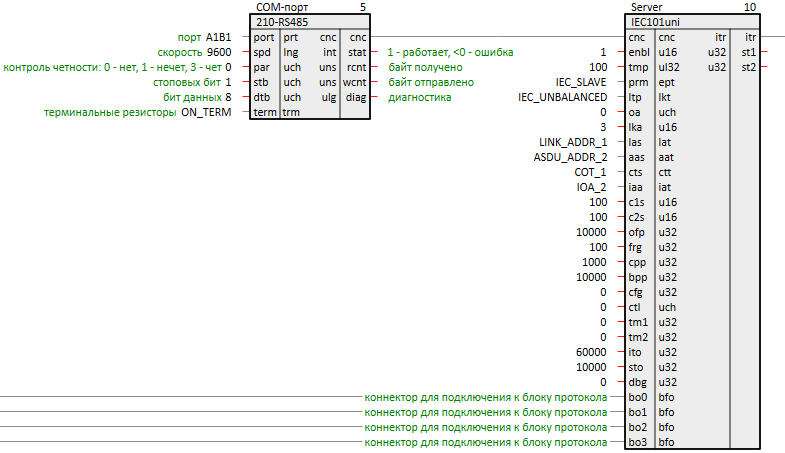
Task: Edit the speed value 9600
Action: [x=219, y=52]
